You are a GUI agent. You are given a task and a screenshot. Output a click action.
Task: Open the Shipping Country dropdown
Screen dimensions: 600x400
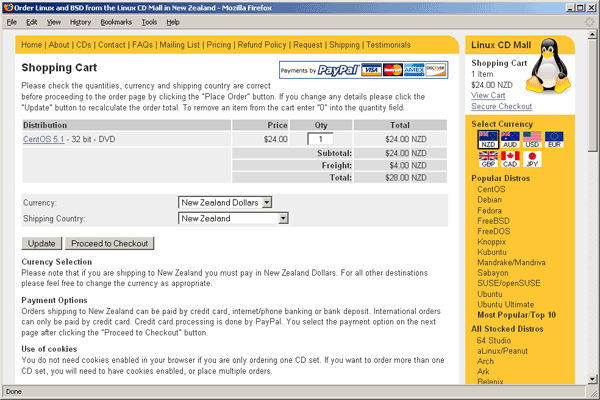(233, 219)
